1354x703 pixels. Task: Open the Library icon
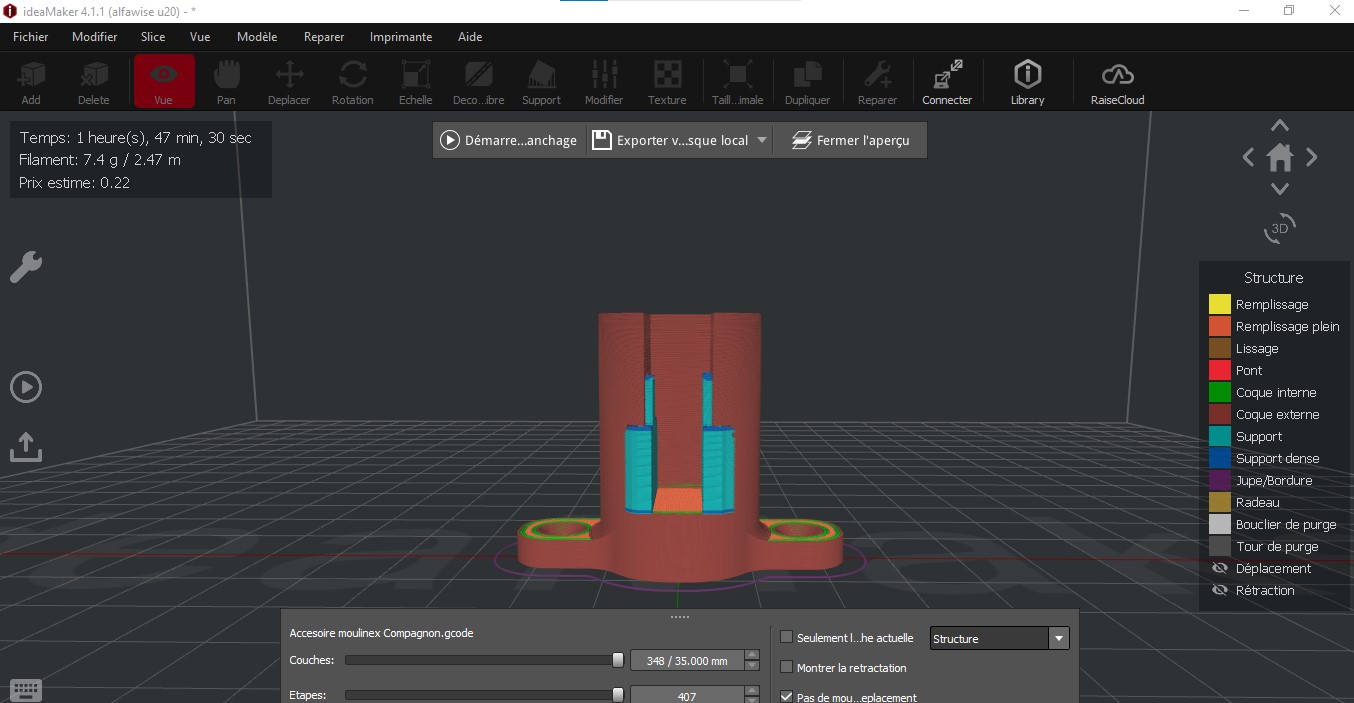tap(1027, 81)
